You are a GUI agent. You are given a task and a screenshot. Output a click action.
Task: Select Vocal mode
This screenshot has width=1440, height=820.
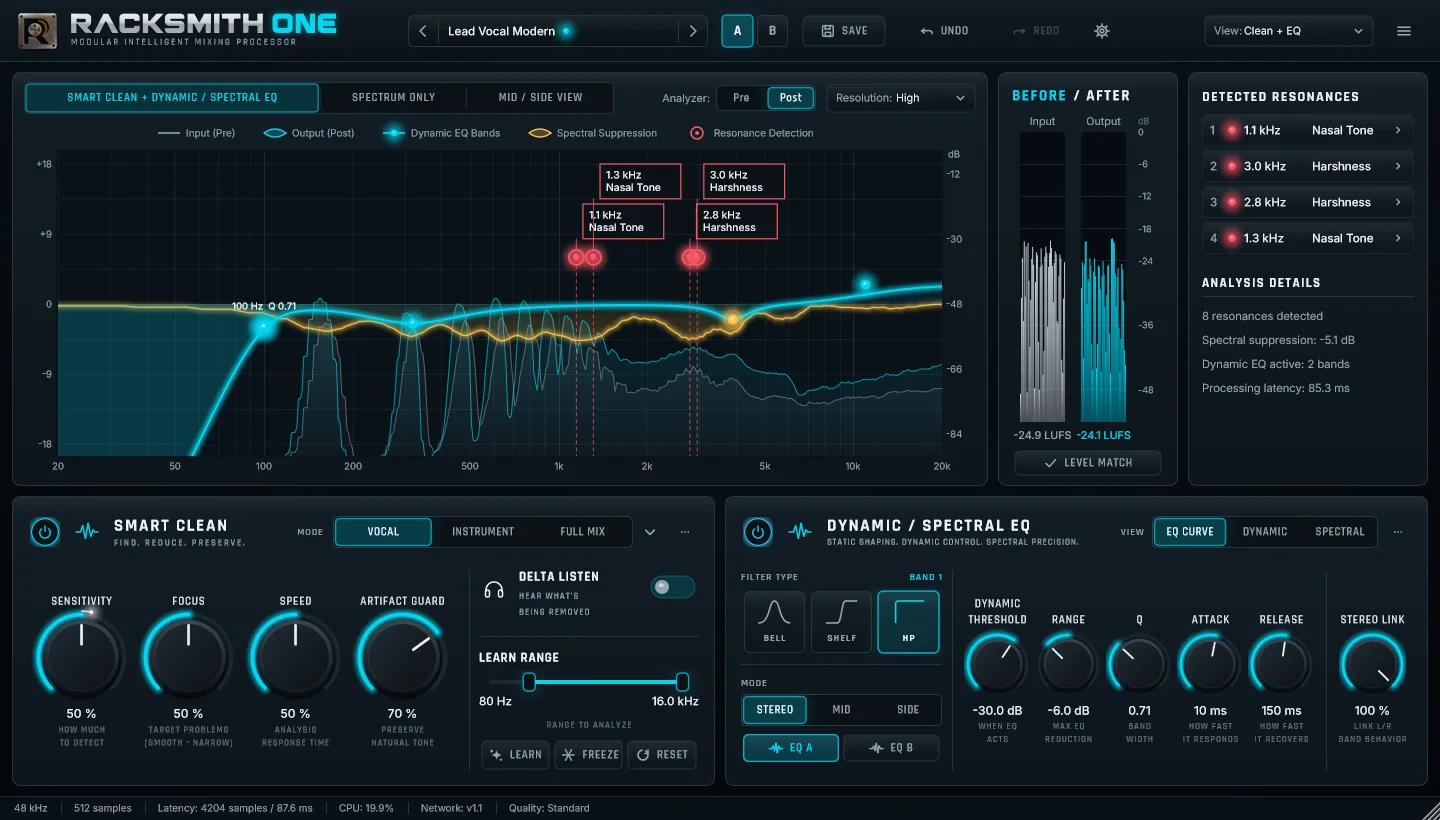tap(383, 532)
